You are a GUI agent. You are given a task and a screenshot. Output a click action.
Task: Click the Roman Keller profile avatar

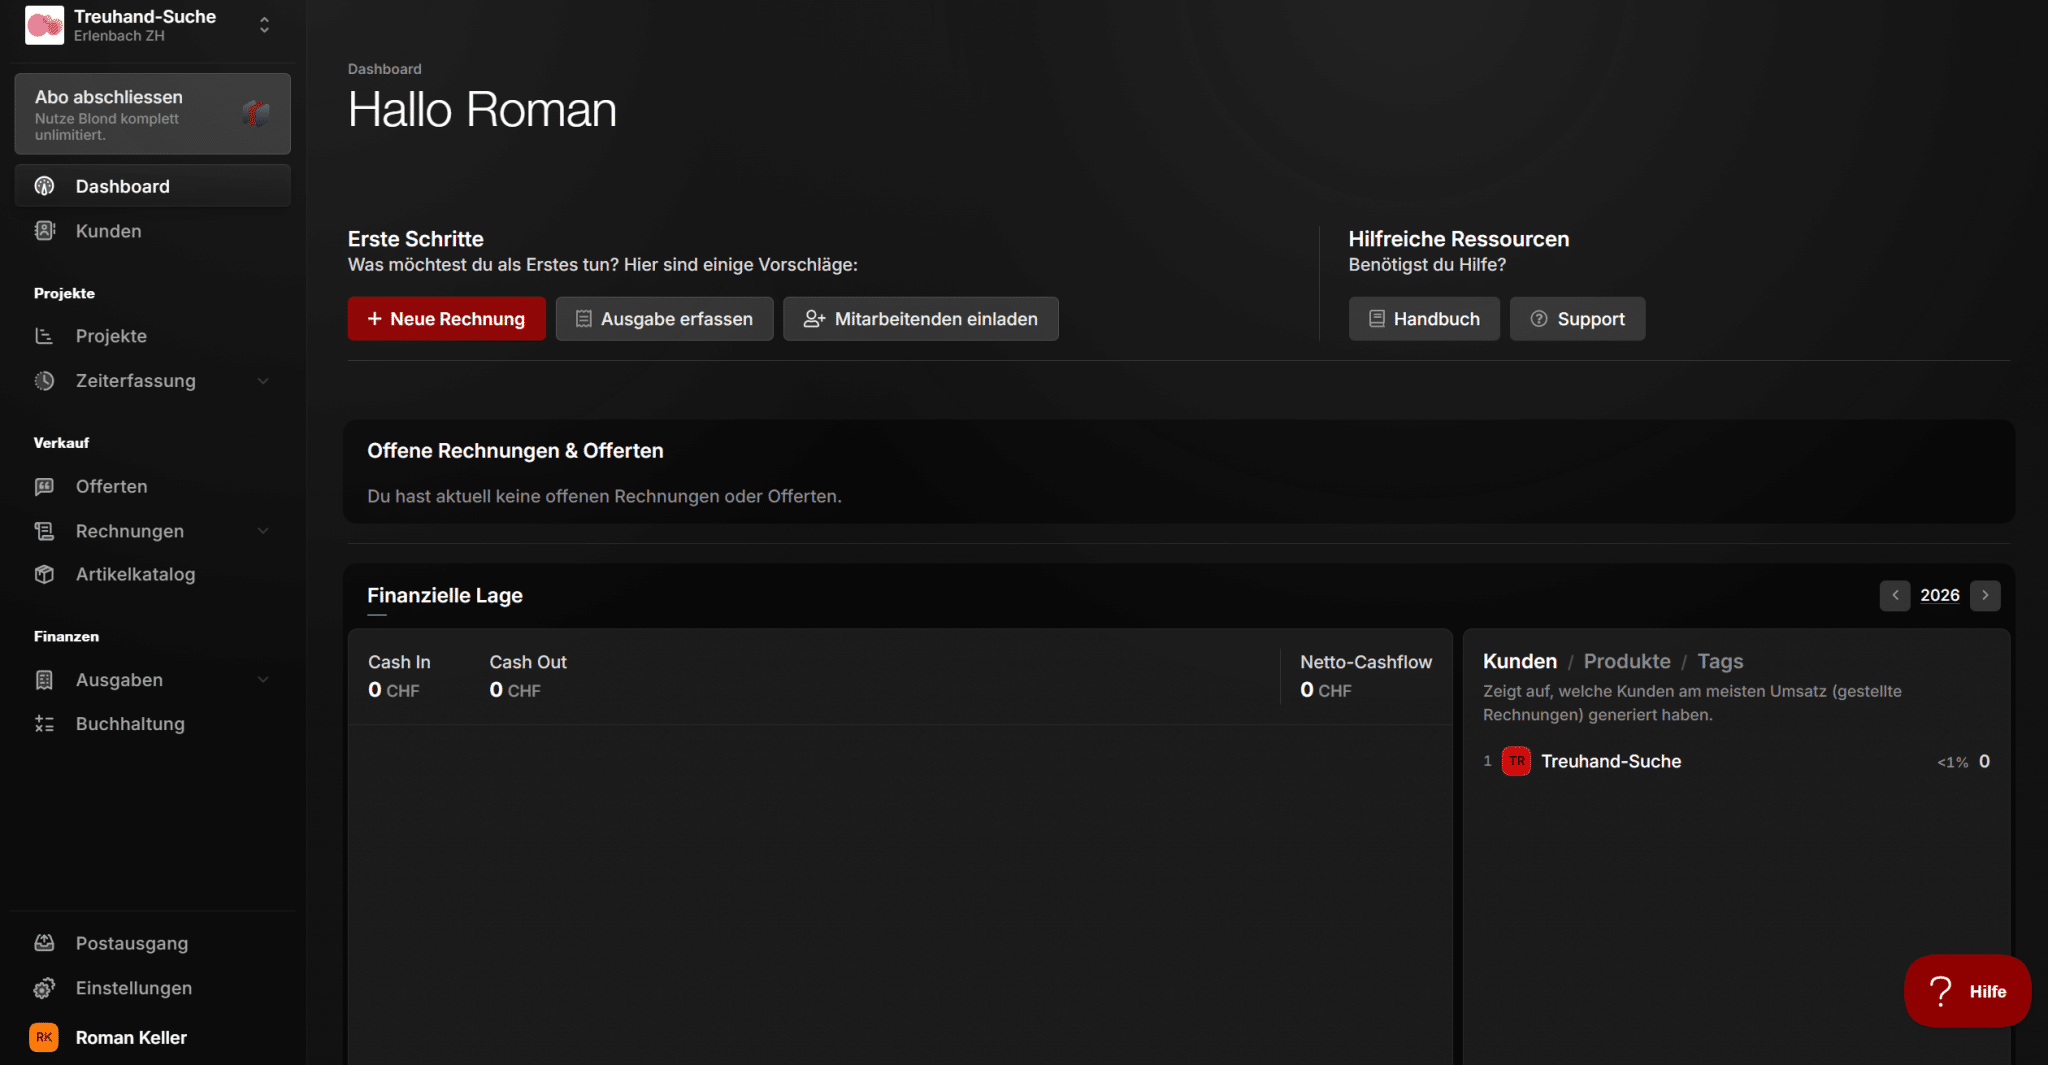click(x=44, y=1037)
